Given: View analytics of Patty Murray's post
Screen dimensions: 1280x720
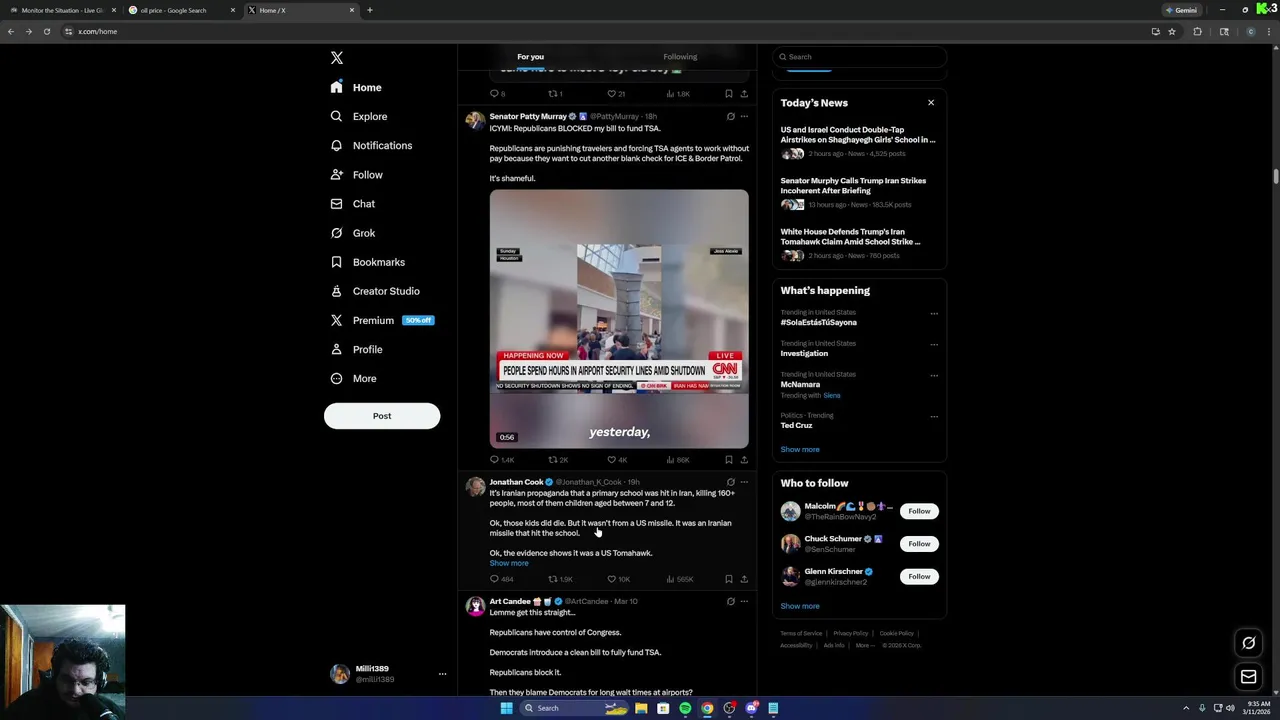Looking at the screenshot, I should (678, 459).
